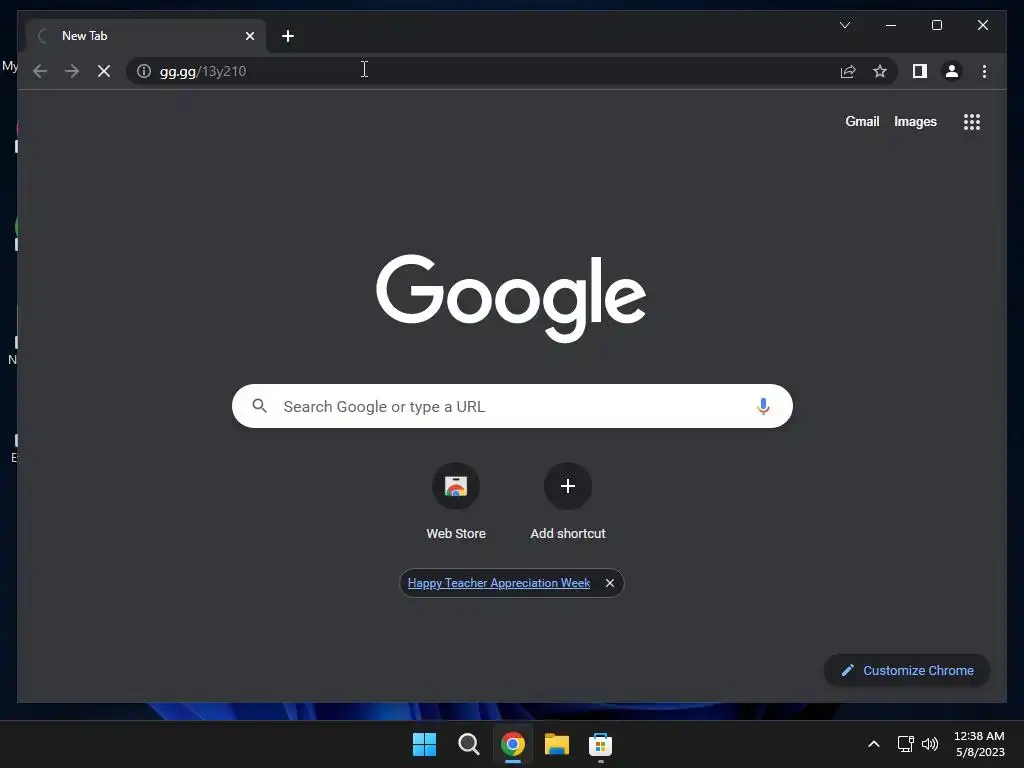
Task: Click the Google logo
Action: tap(511, 298)
